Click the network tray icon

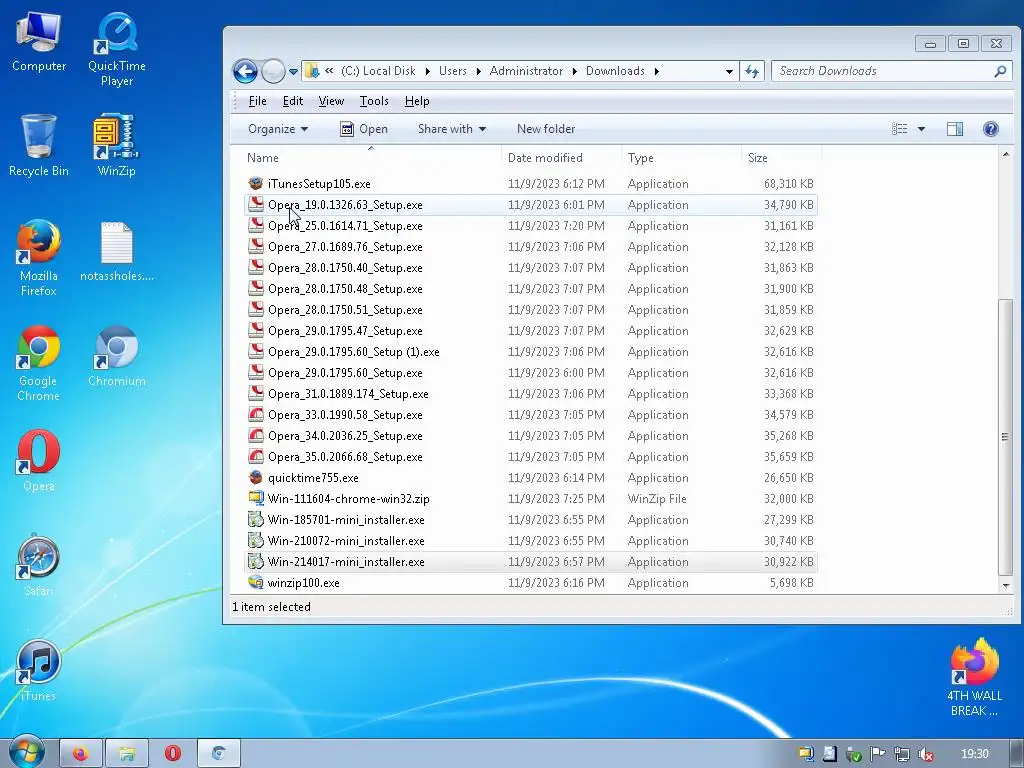pos(901,754)
